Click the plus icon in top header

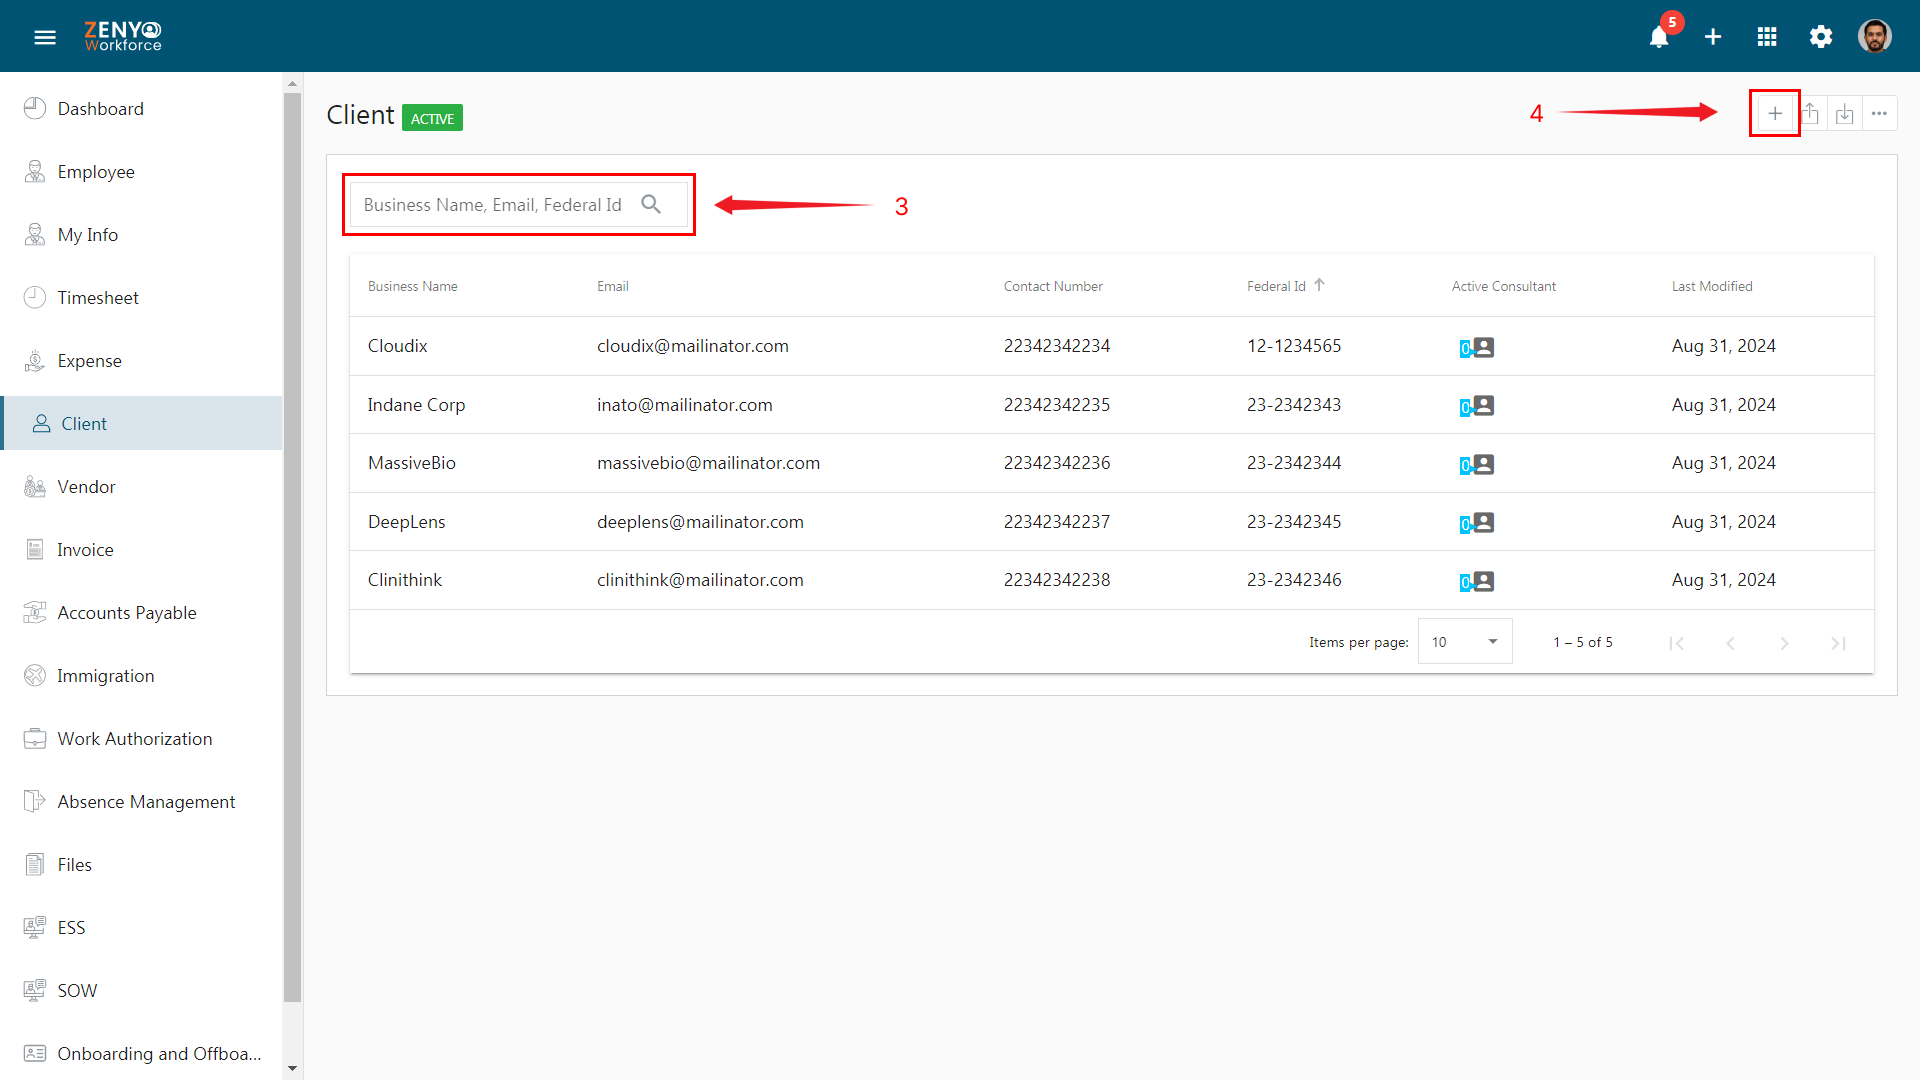1713,37
